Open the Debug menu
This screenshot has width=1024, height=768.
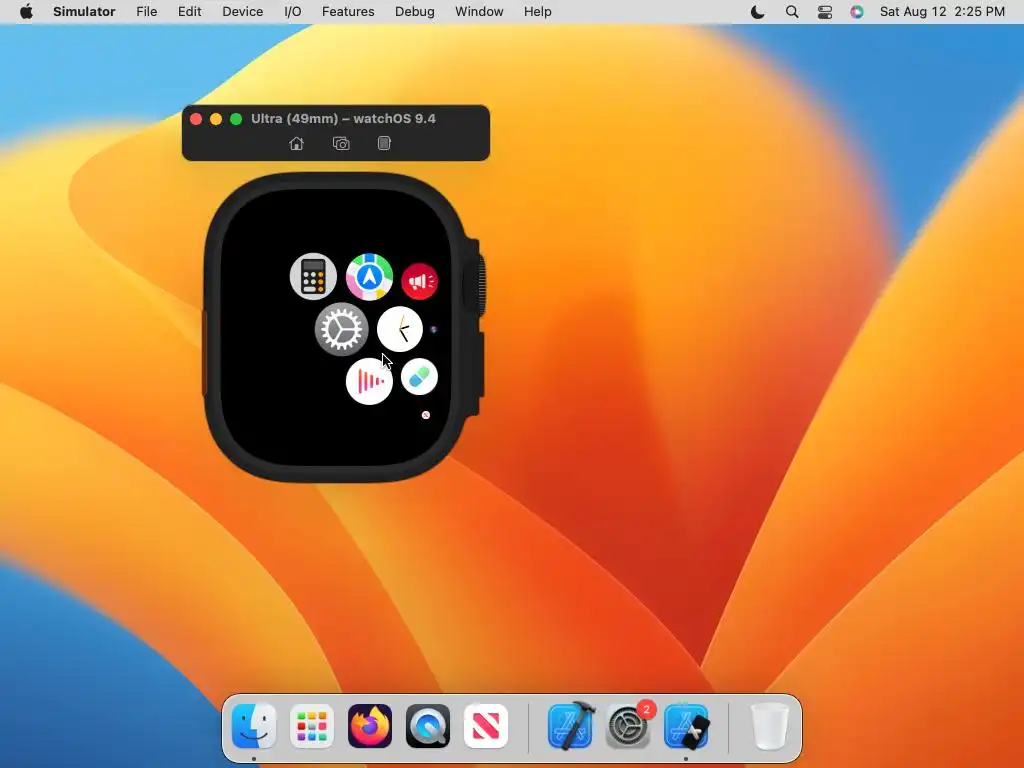415,12
